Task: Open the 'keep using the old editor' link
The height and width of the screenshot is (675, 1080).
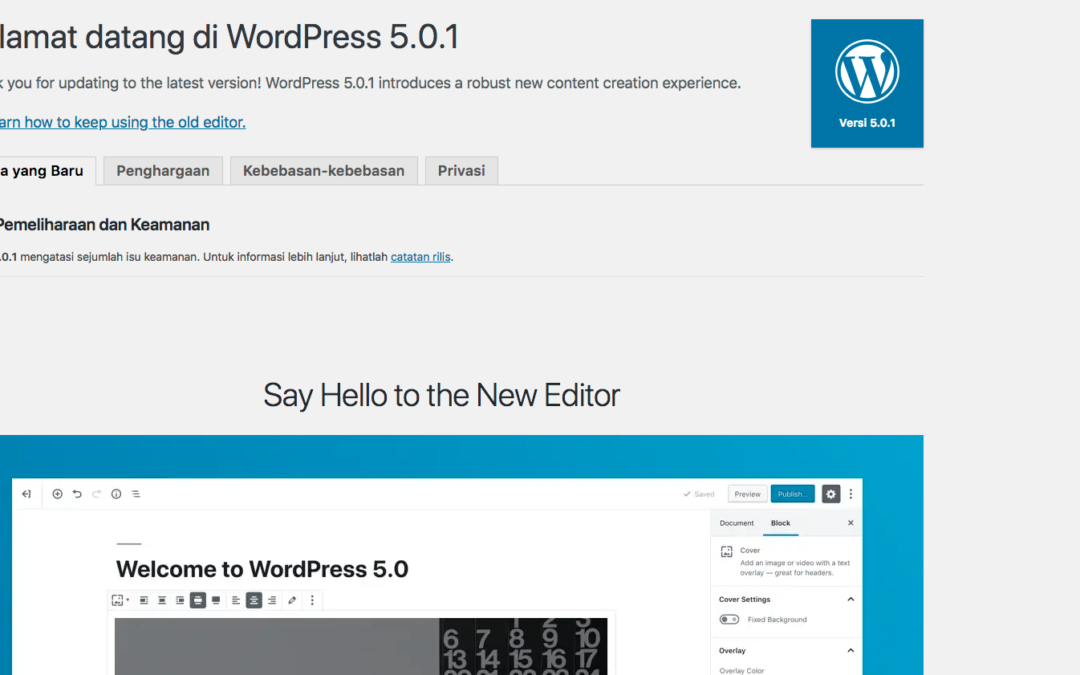Action: [123, 122]
